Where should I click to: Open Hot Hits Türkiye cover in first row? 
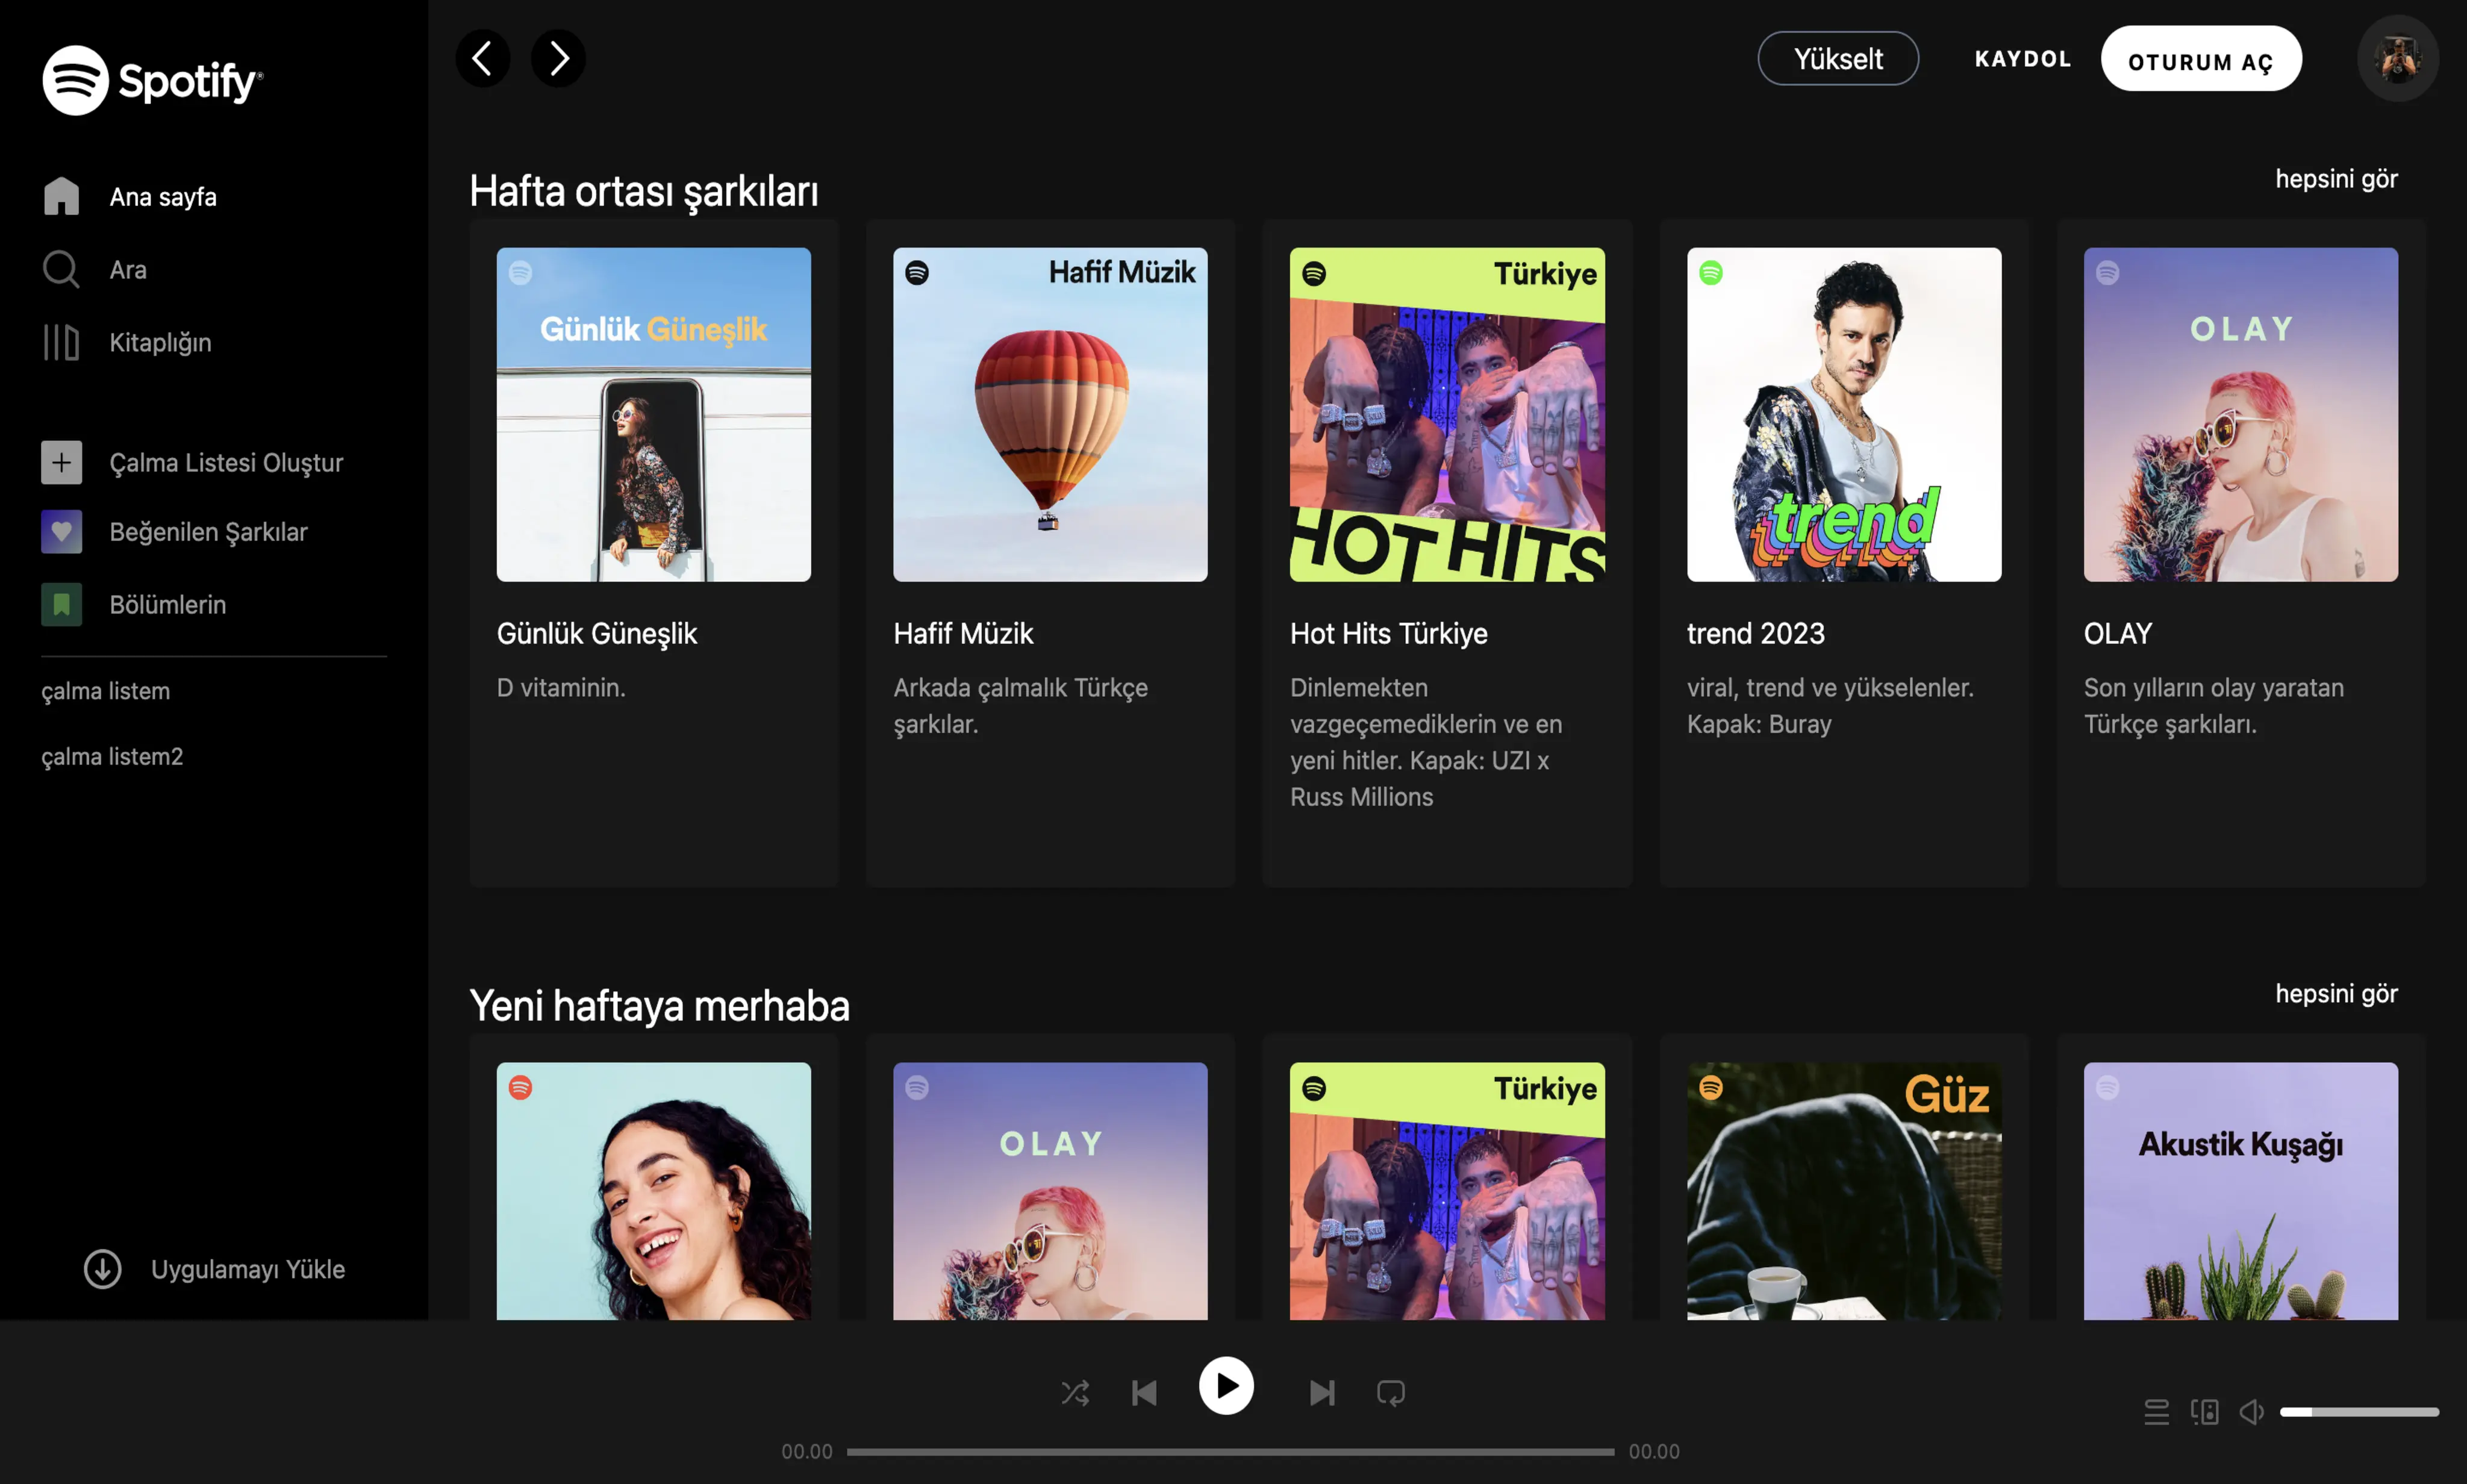[1447, 414]
